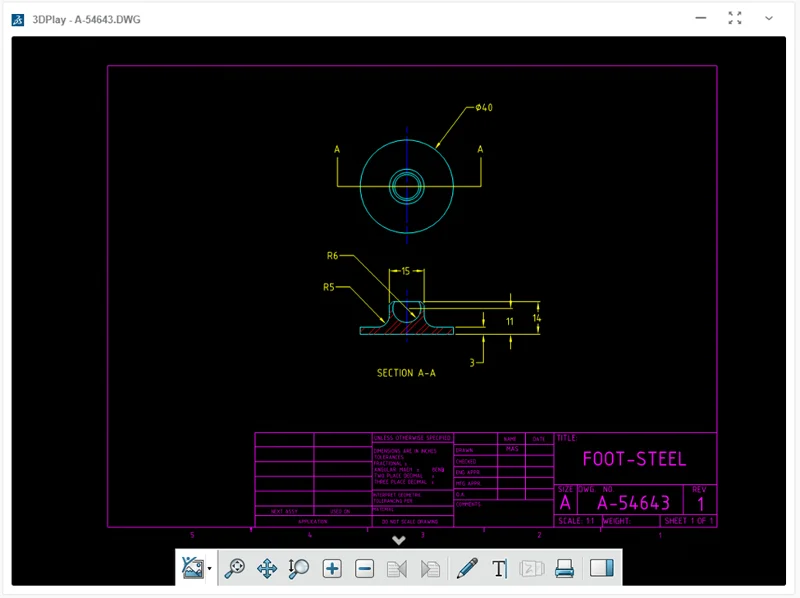
Task: Print the drawing with the printer icon
Action: [564, 568]
